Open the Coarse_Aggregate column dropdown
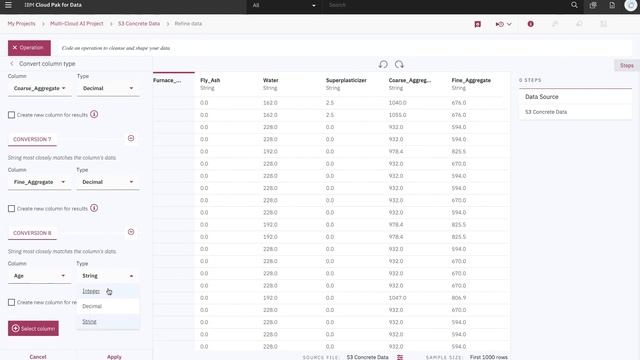 [x=40, y=88]
